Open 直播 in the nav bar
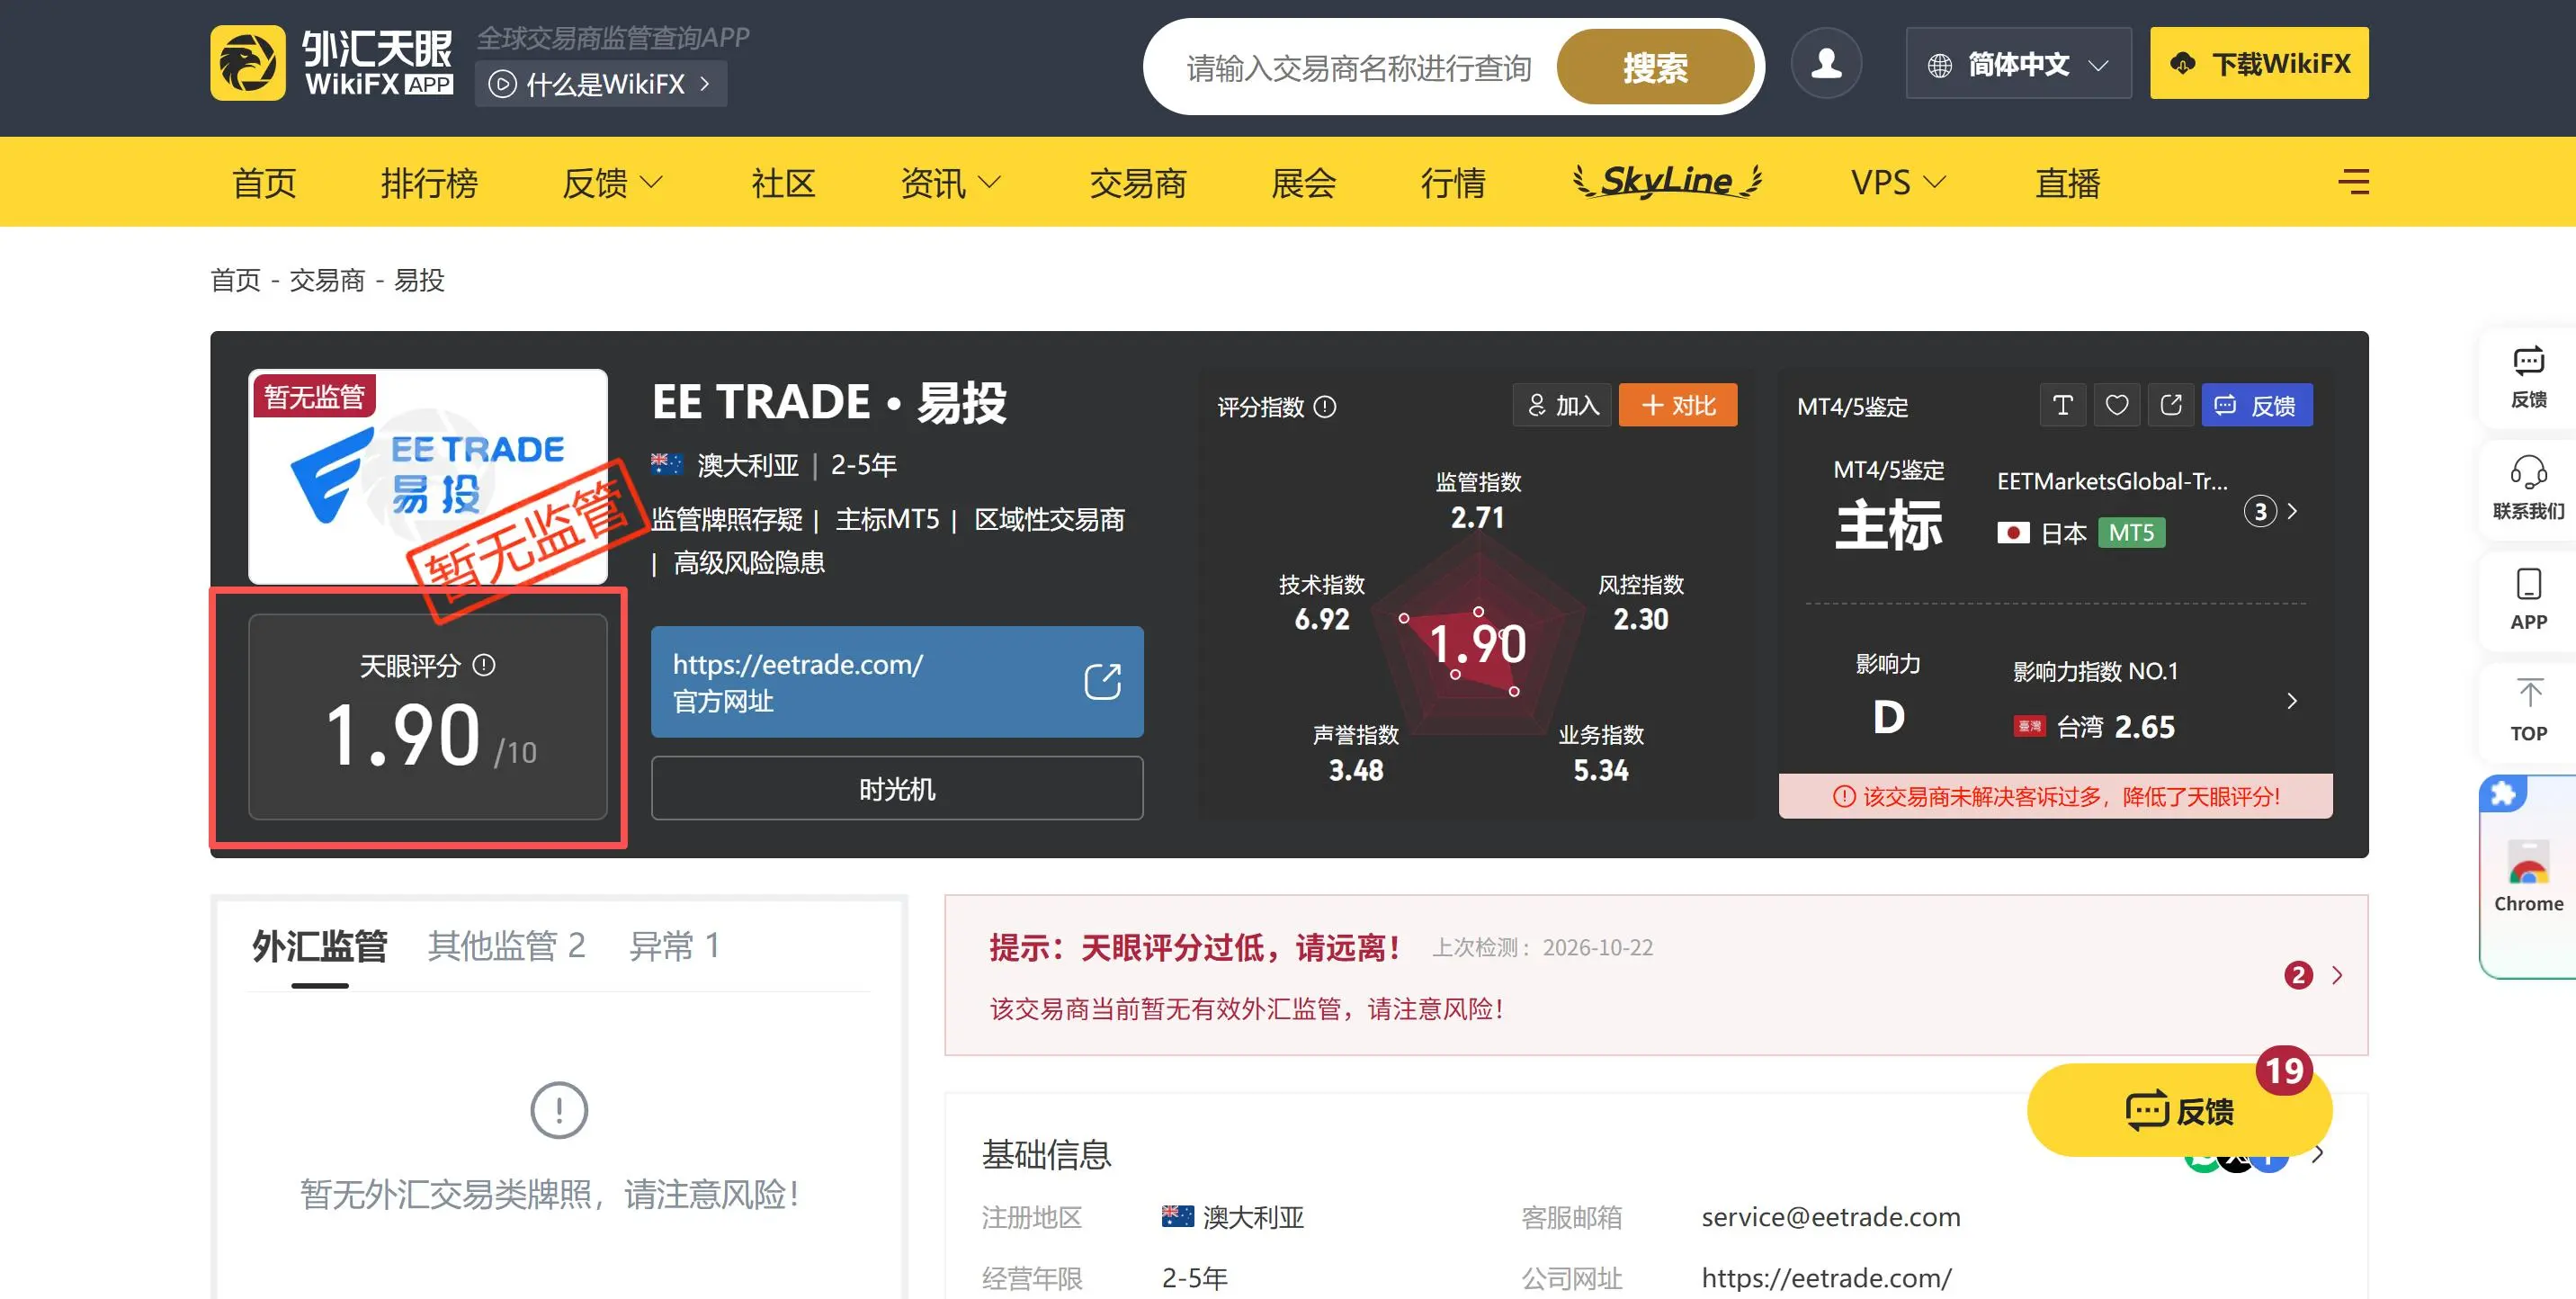The width and height of the screenshot is (2576, 1299). [2068, 182]
